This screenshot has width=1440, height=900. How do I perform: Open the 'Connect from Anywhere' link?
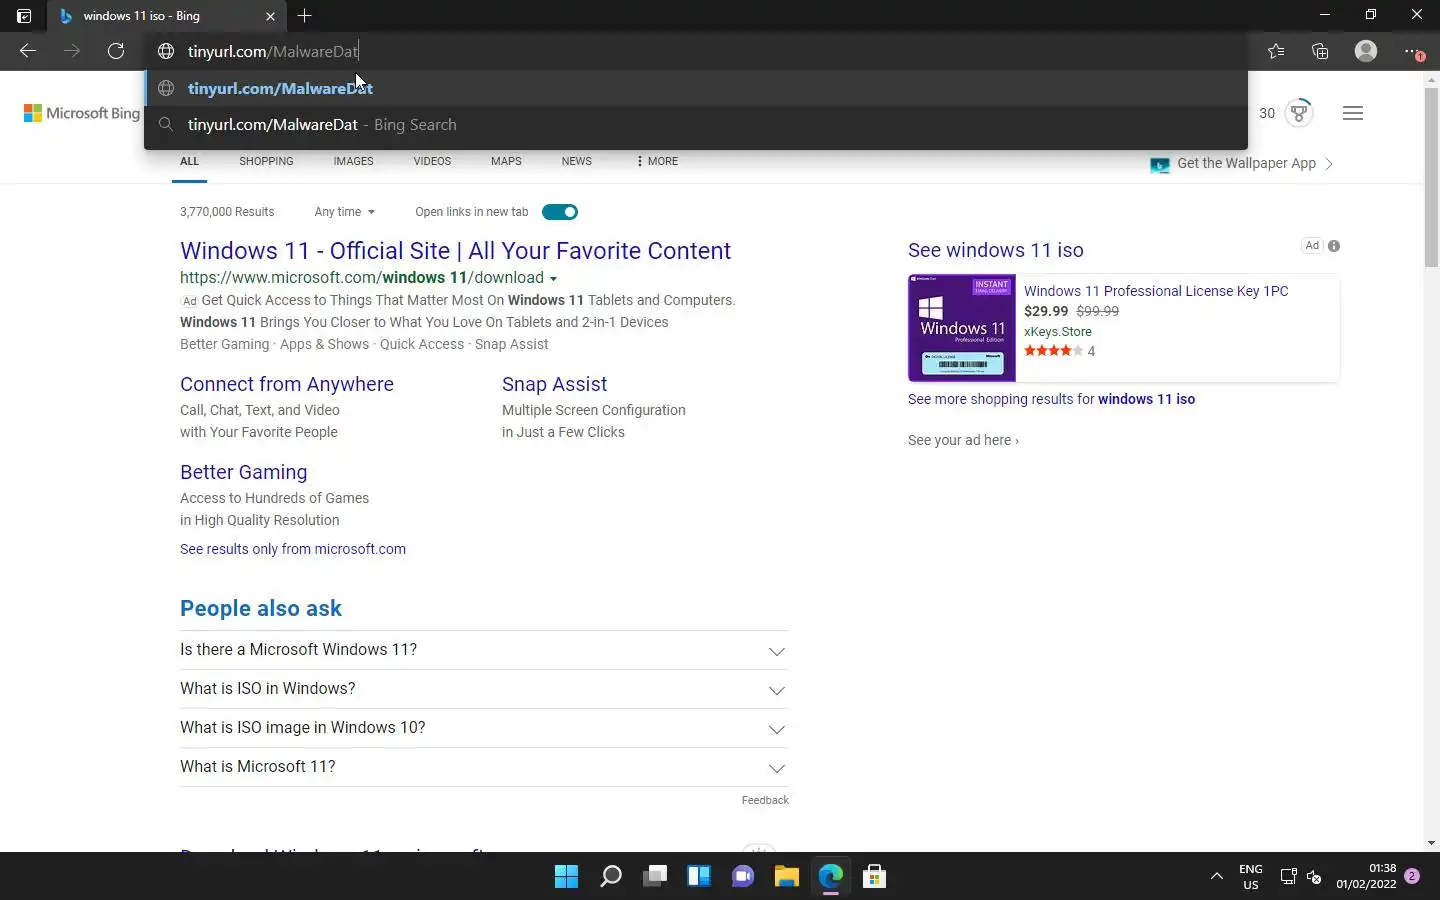[287, 384]
